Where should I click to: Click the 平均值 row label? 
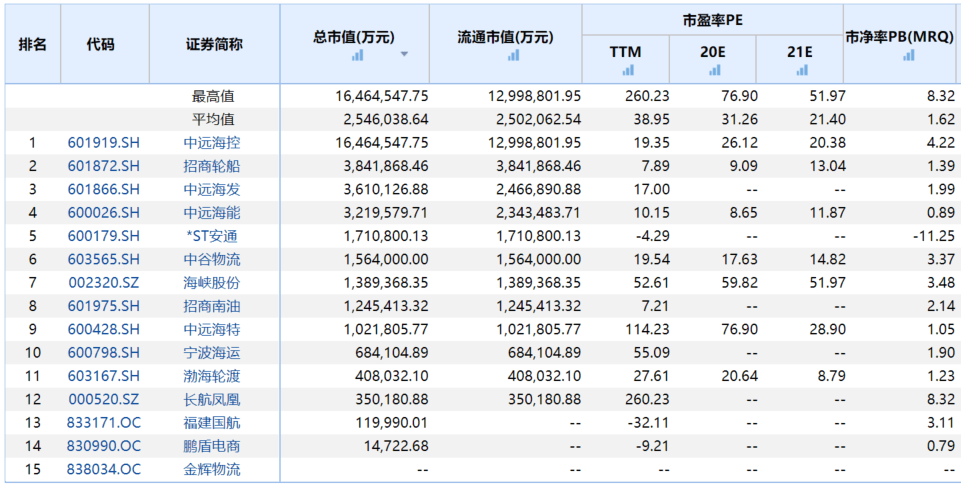213,120
